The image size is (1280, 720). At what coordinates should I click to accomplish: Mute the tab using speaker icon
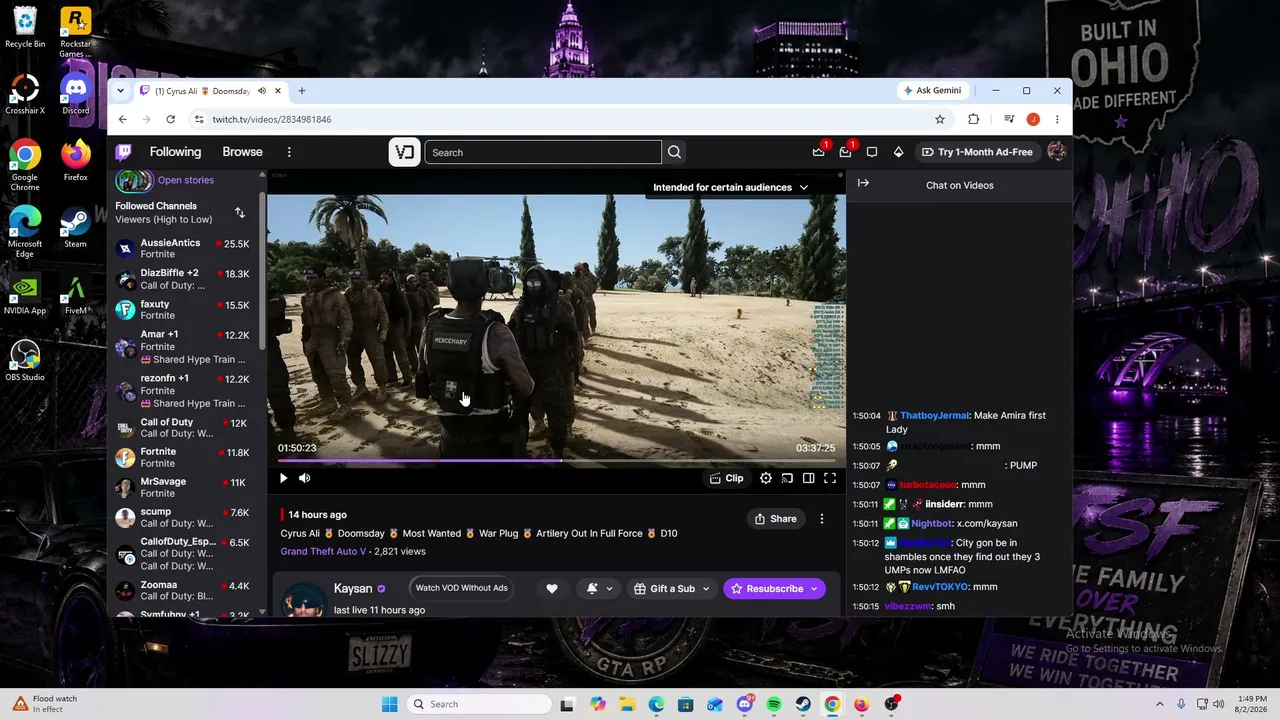[x=262, y=91]
